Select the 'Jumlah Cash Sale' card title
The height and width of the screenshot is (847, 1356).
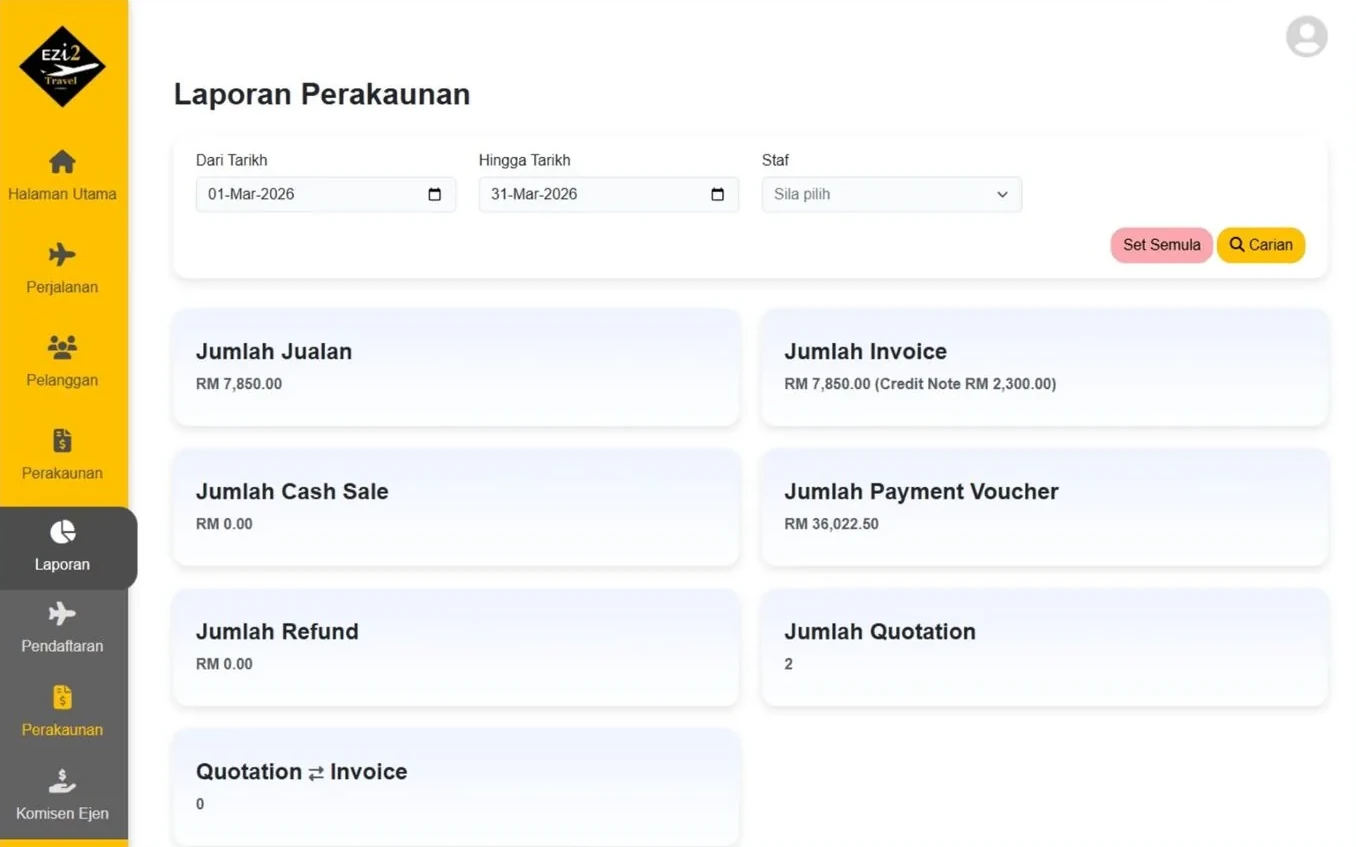coord(292,492)
